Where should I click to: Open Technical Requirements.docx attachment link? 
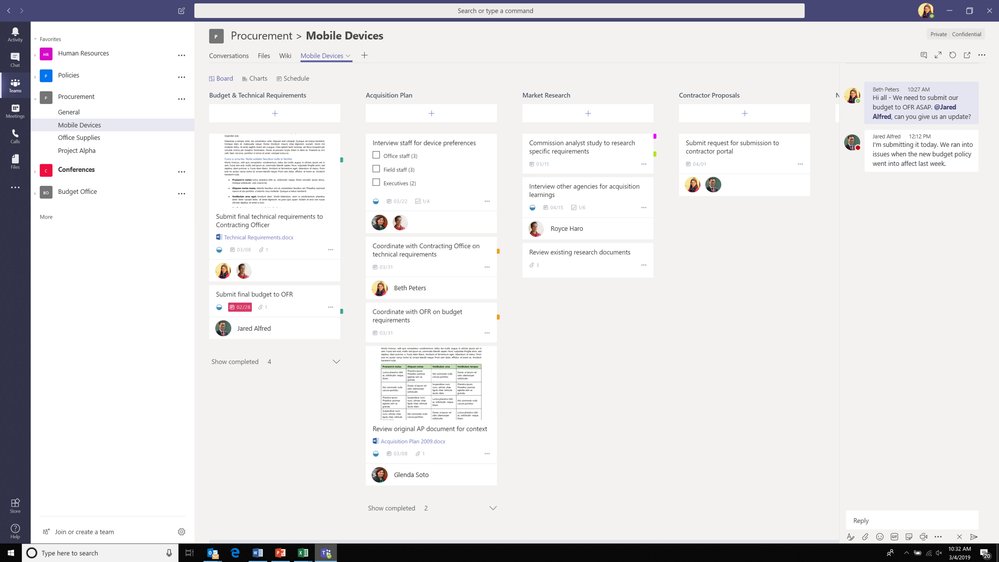click(x=258, y=237)
